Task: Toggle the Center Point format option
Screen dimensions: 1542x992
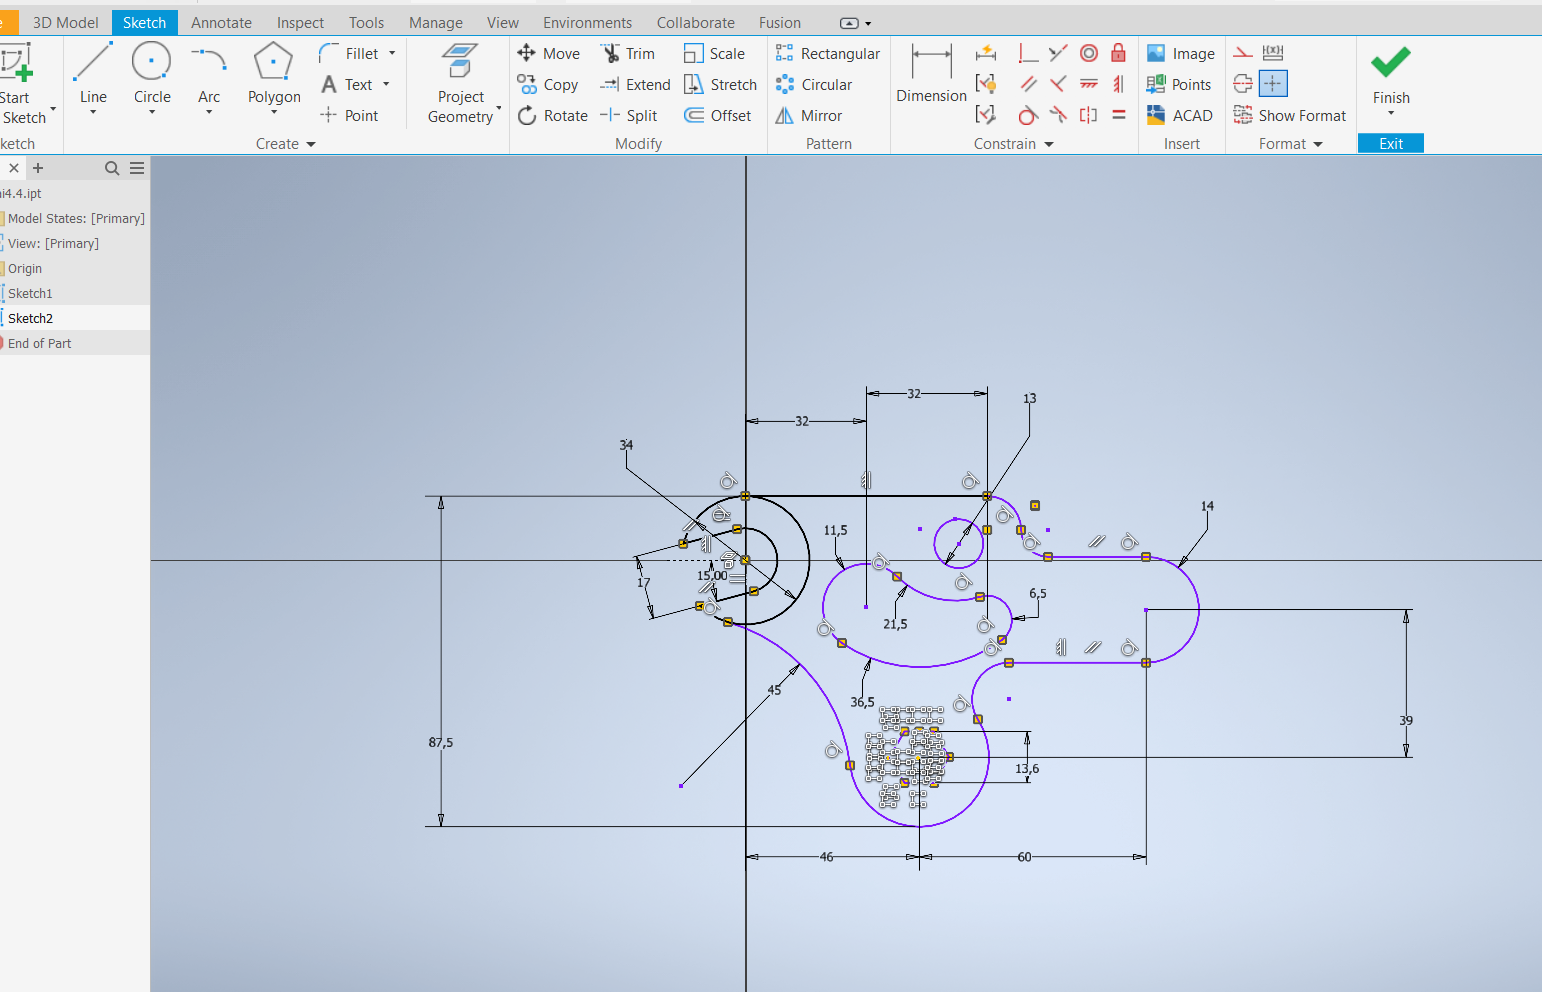Action: (1273, 84)
